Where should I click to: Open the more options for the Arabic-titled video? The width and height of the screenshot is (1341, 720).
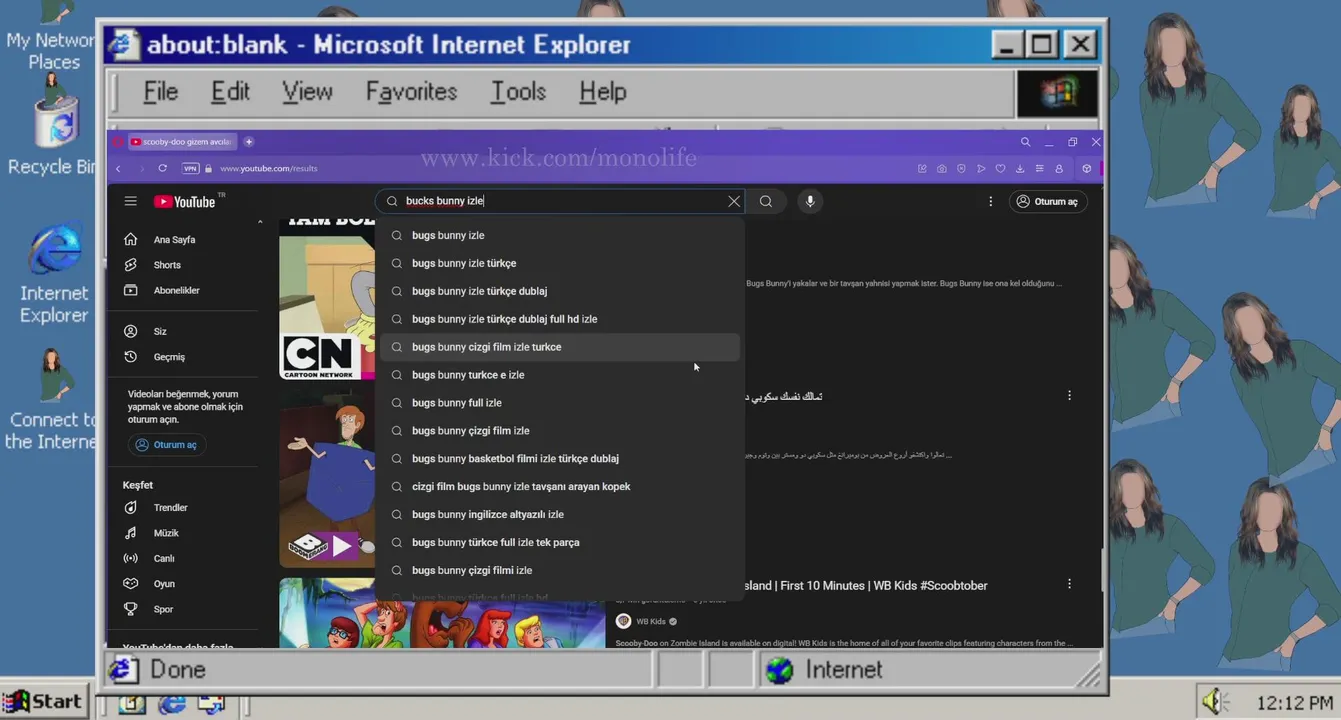[1069, 396]
